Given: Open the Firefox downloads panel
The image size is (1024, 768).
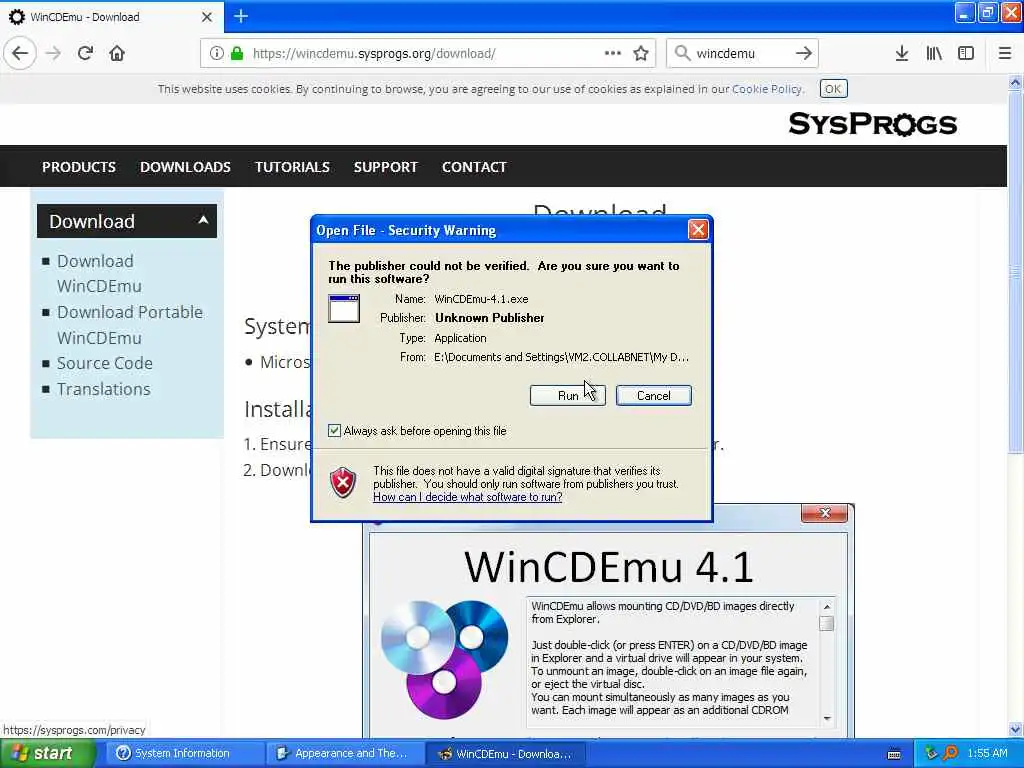Looking at the screenshot, I should point(901,53).
